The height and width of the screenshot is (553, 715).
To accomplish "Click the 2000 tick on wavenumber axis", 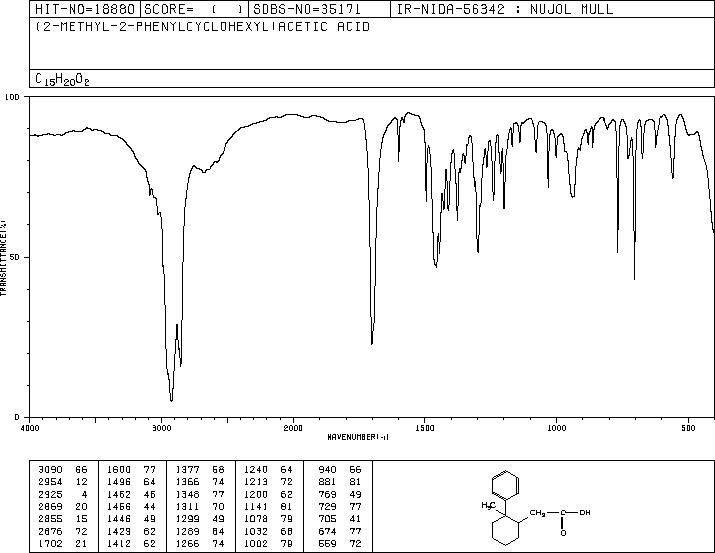I will pyautogui.click(x=293, y=427).
